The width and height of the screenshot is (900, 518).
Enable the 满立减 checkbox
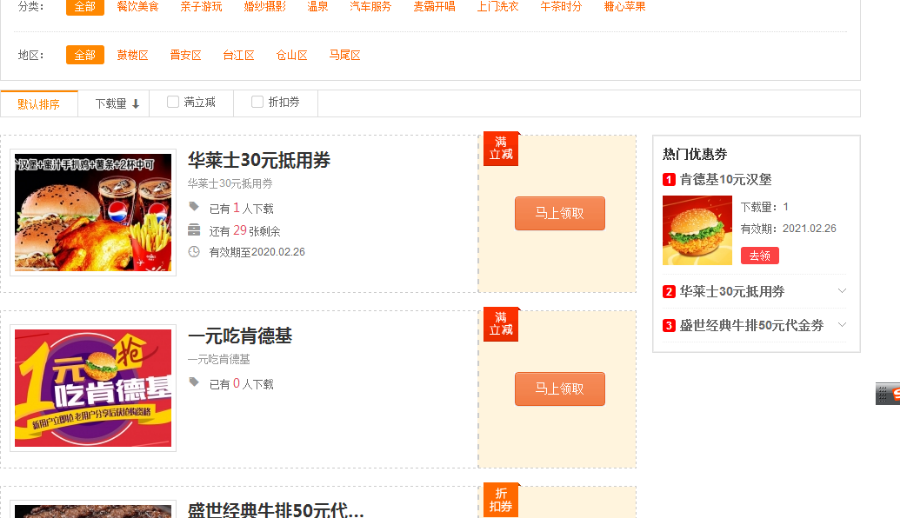pyautogui.click(x=173, y=102)
